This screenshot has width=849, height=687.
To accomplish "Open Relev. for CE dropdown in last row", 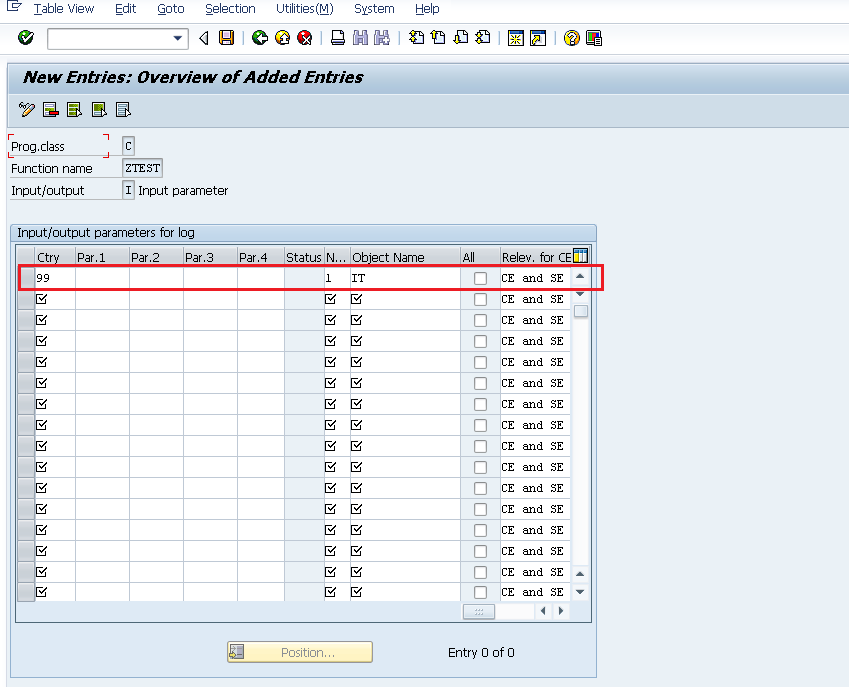I will pyautogui.click(x=535, y=592).
